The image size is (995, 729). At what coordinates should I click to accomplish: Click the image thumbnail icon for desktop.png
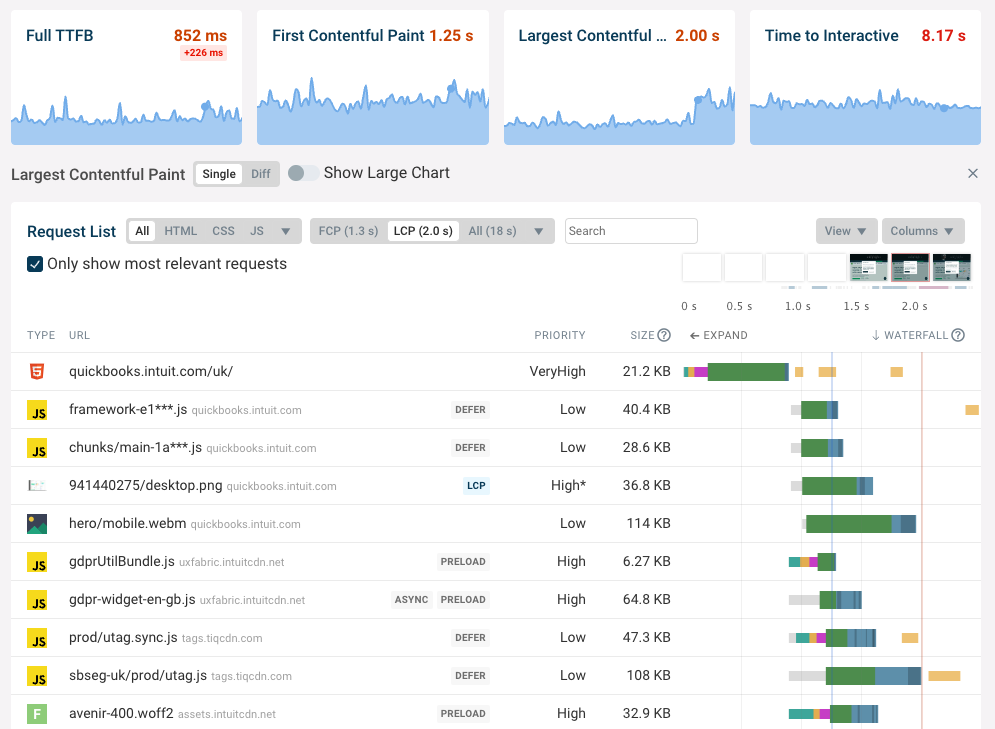coord(37,486)
